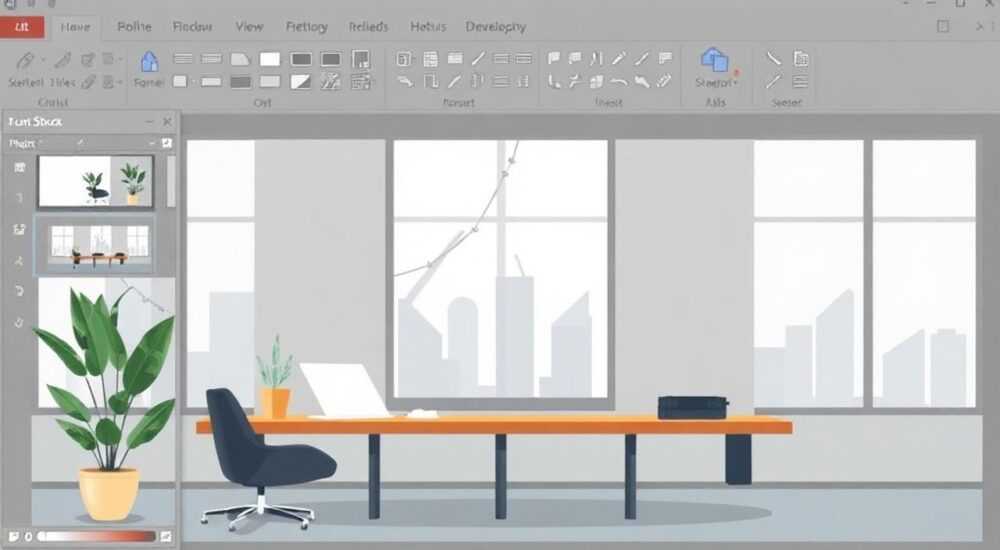Click the icon right of the gradient slider

166,537
